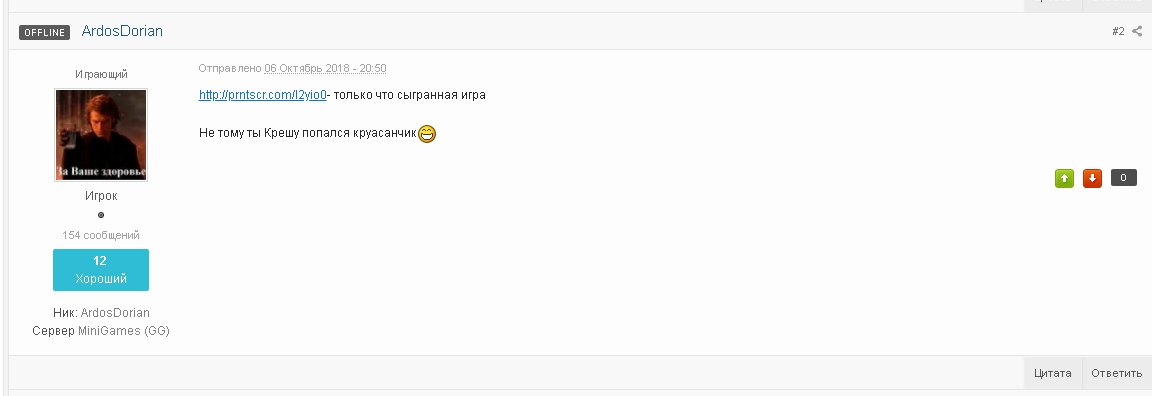Open ArdosDorian profile from username header

coord(122,32)
